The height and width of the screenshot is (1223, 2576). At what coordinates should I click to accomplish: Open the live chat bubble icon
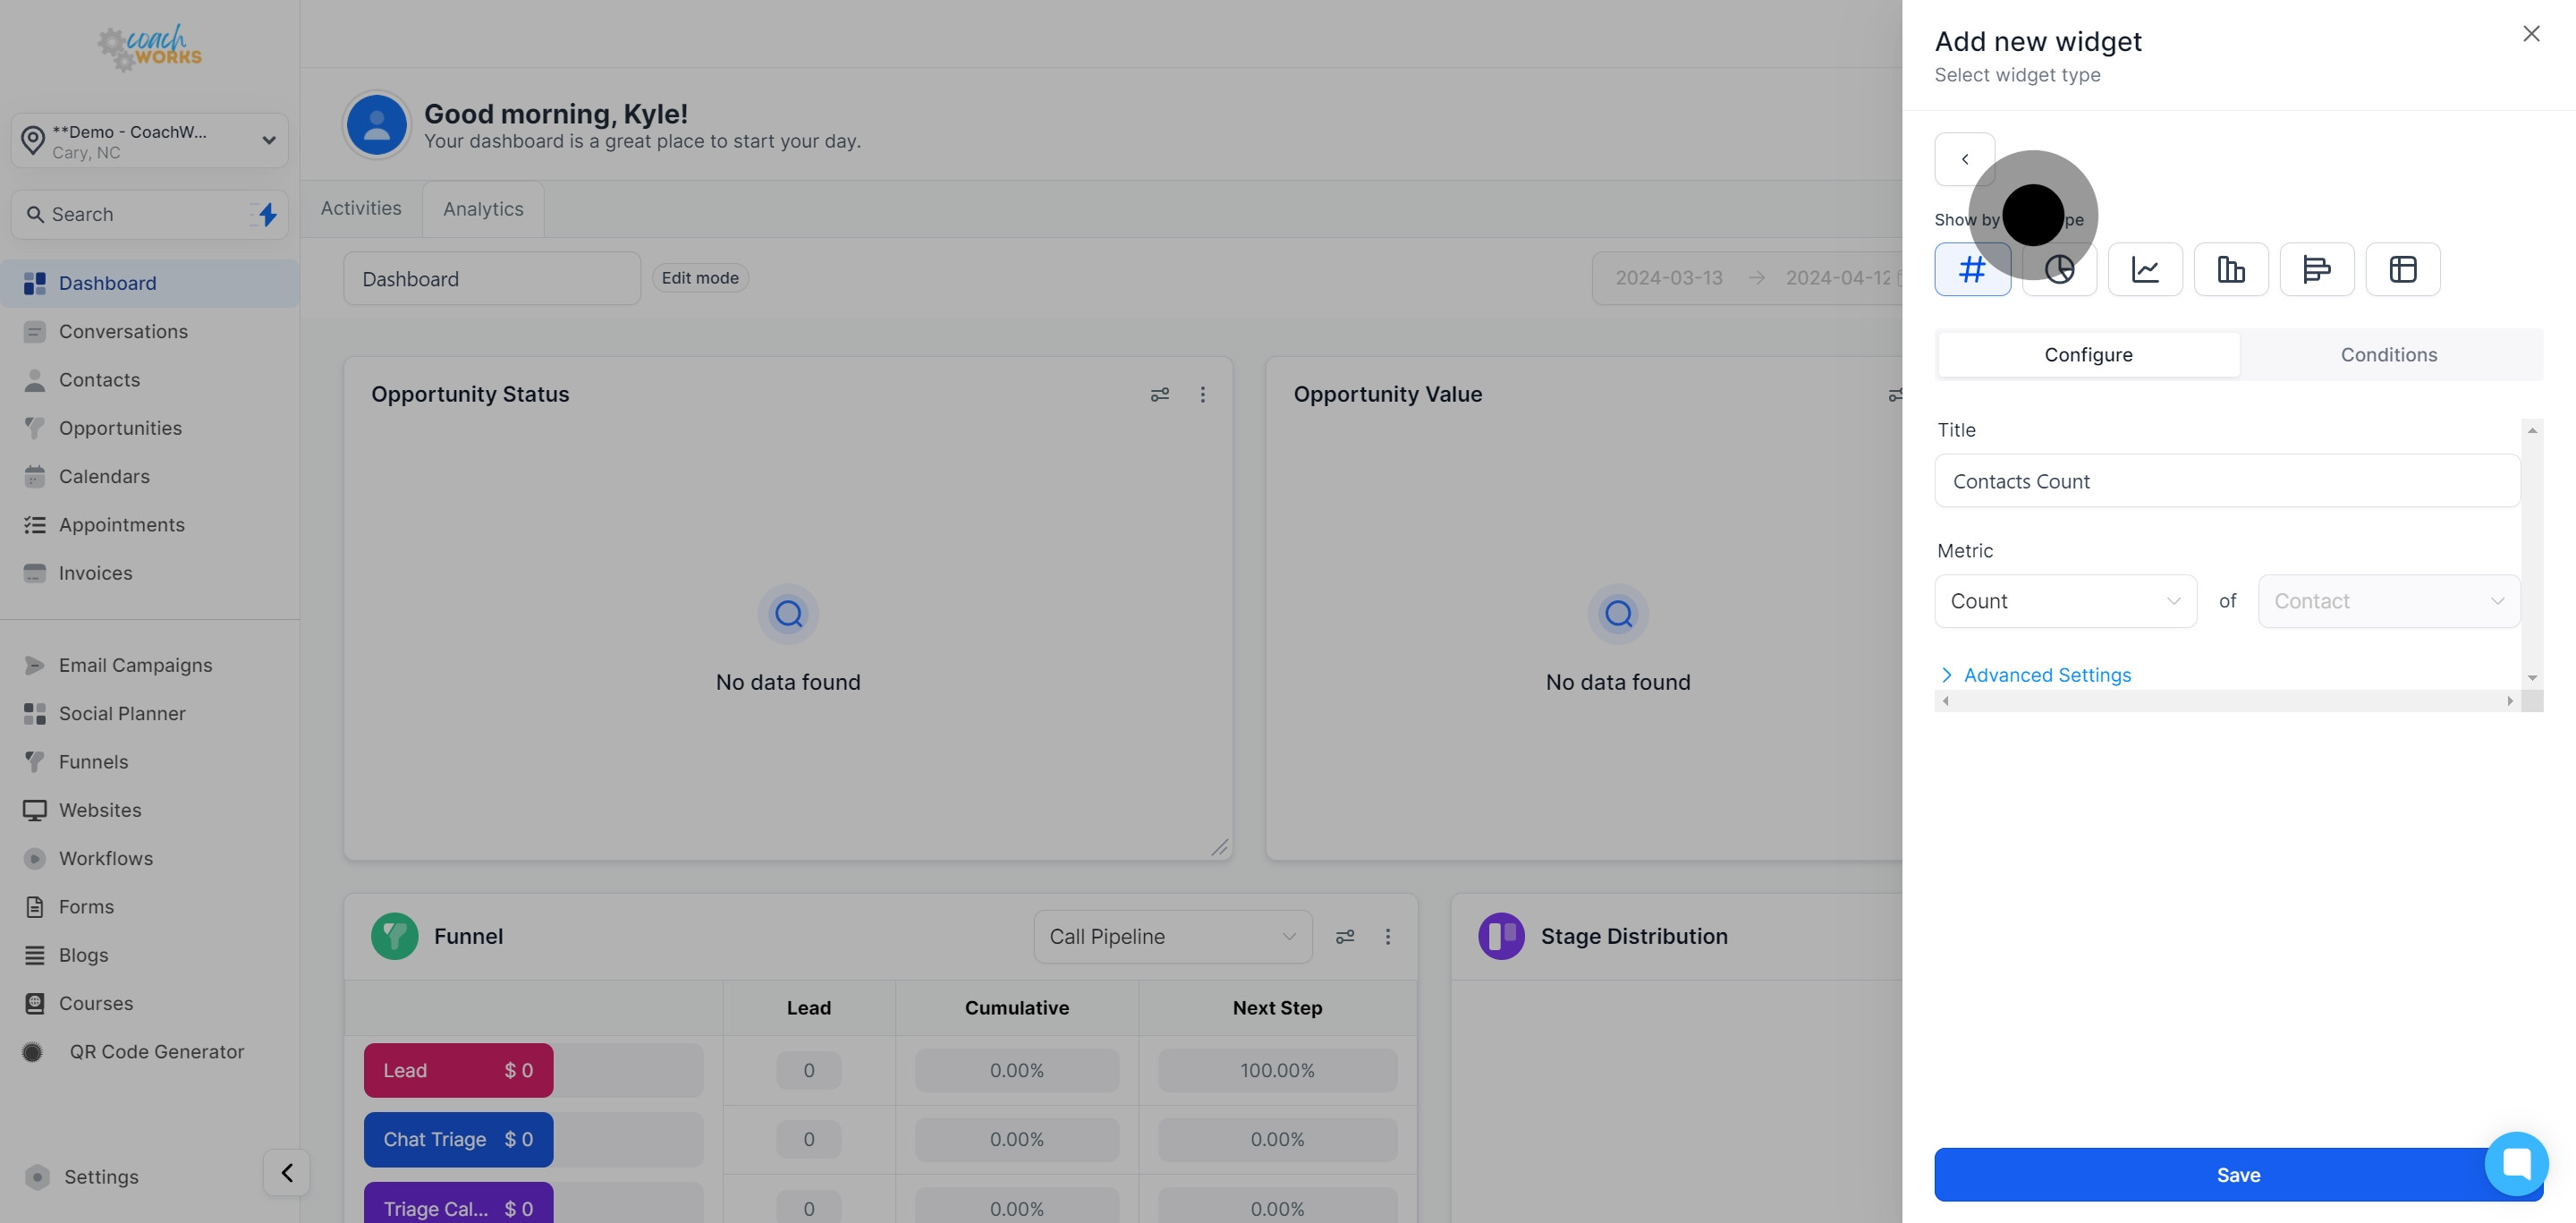[2516, 1163]
